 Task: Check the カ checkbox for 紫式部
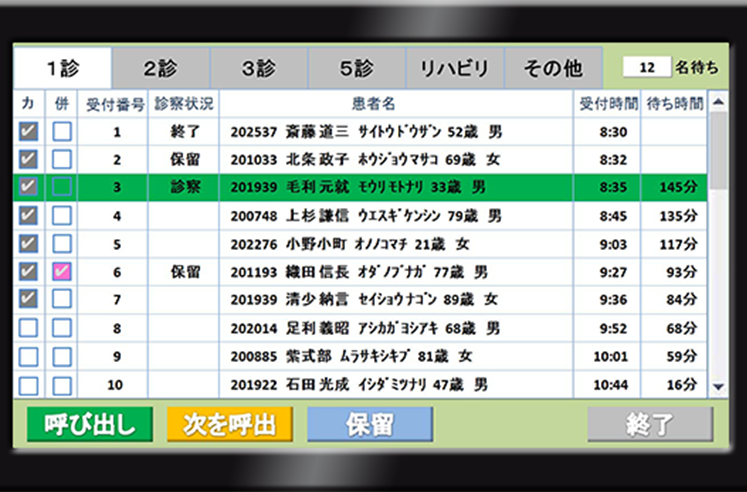(28, 357)
